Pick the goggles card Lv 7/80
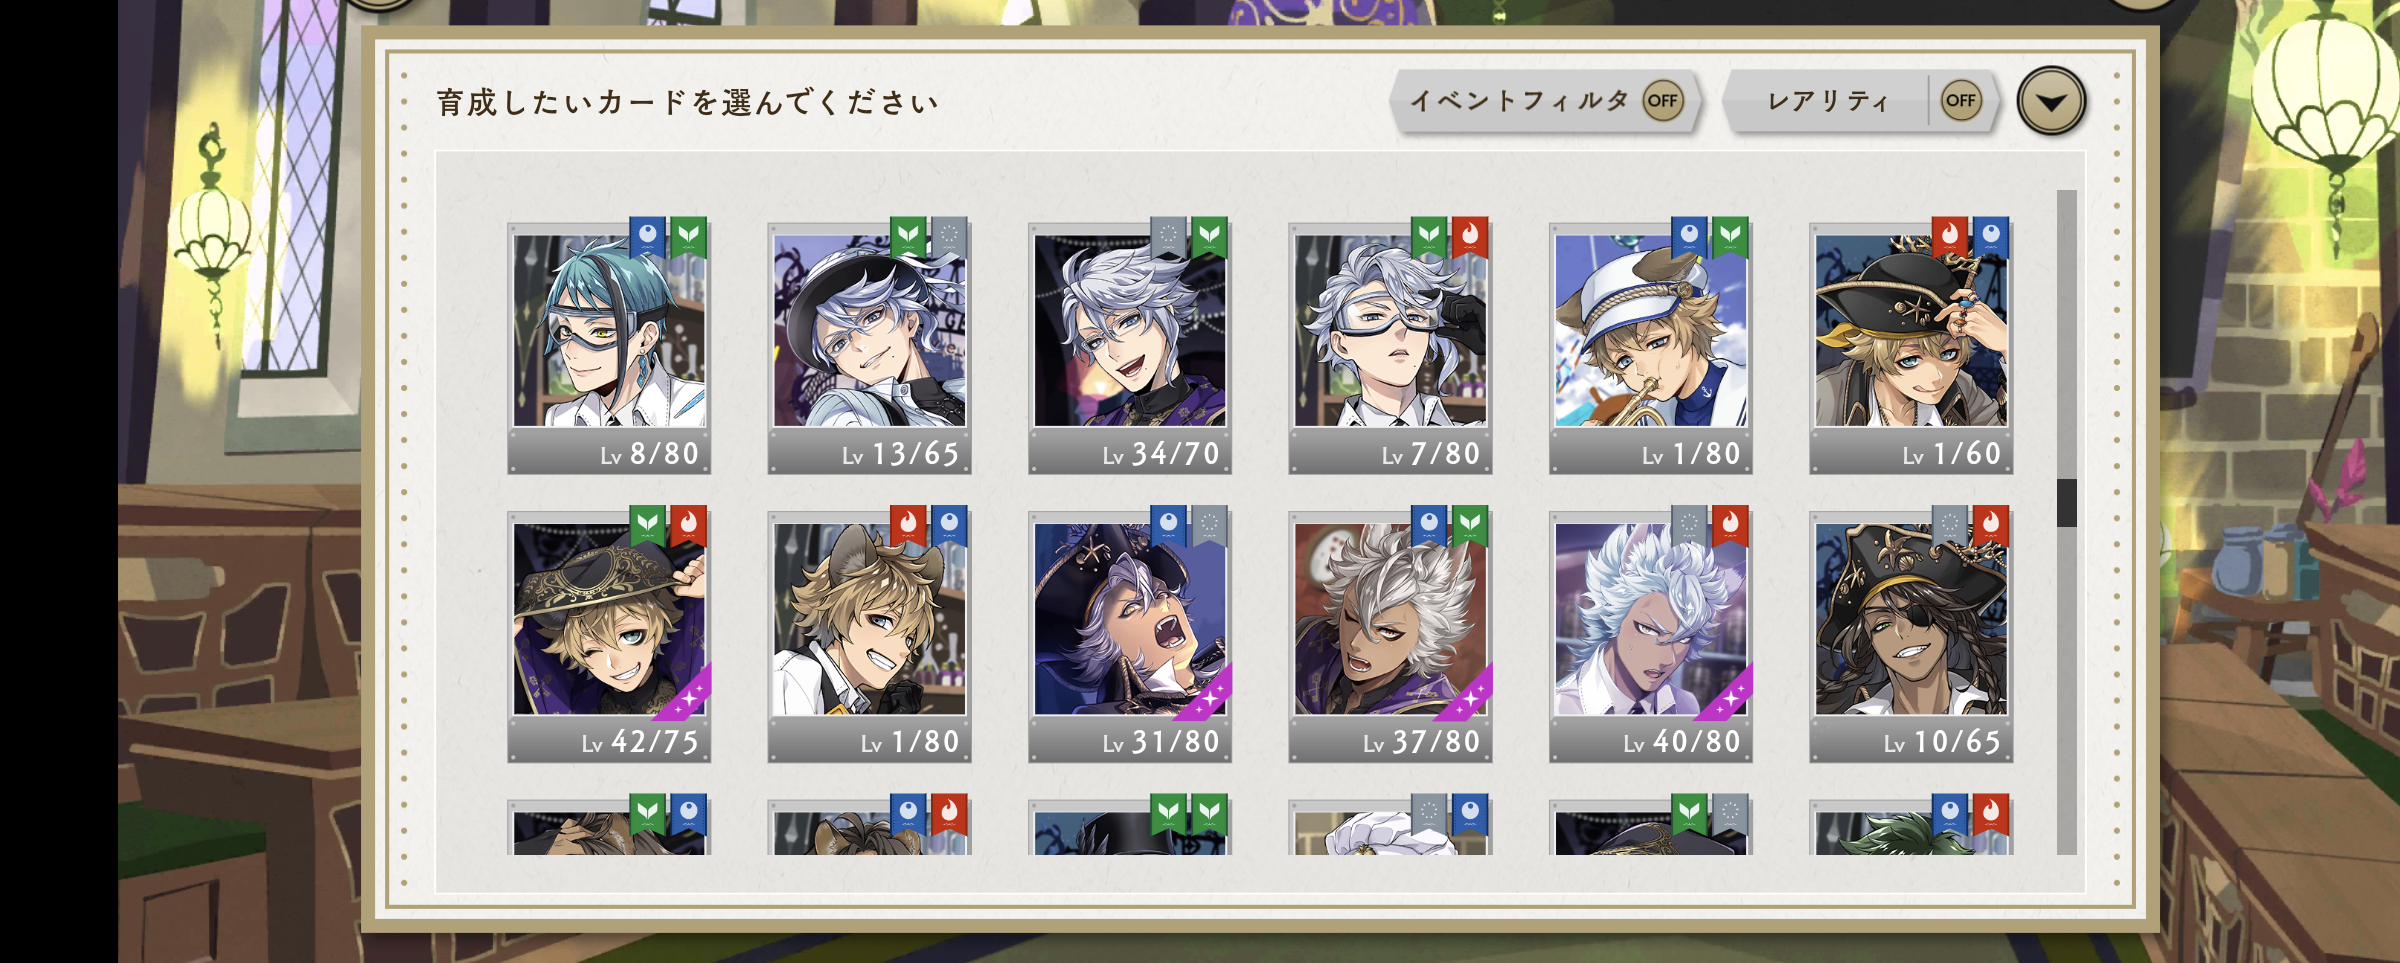Screen dimensions: 2400x963 coord(1390,347)
